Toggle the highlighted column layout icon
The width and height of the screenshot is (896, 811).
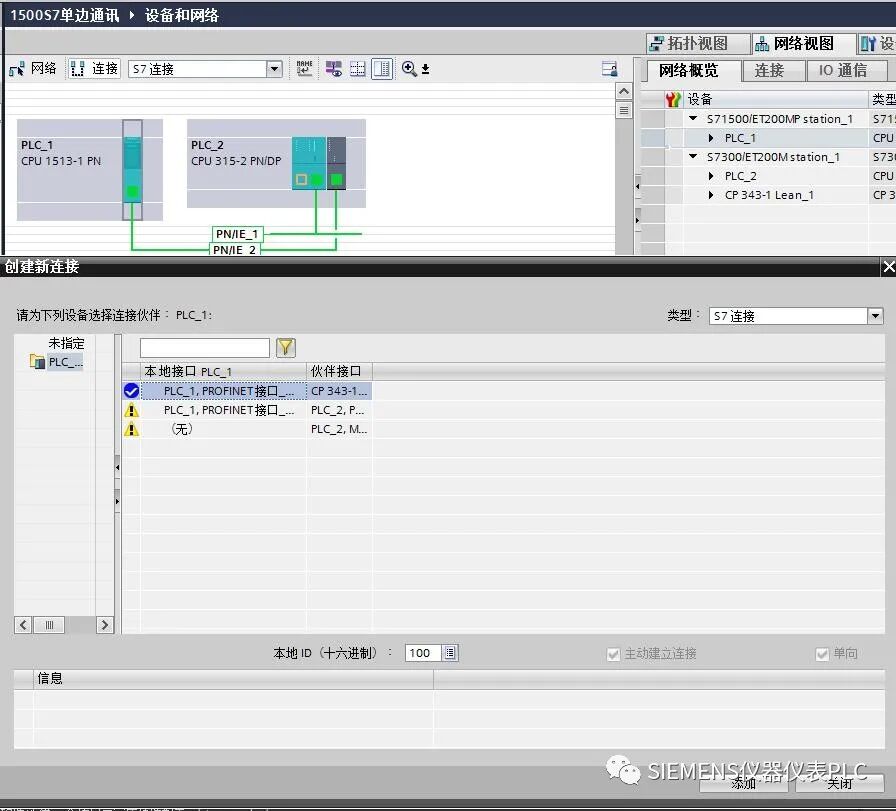click(x=382, y=69)
